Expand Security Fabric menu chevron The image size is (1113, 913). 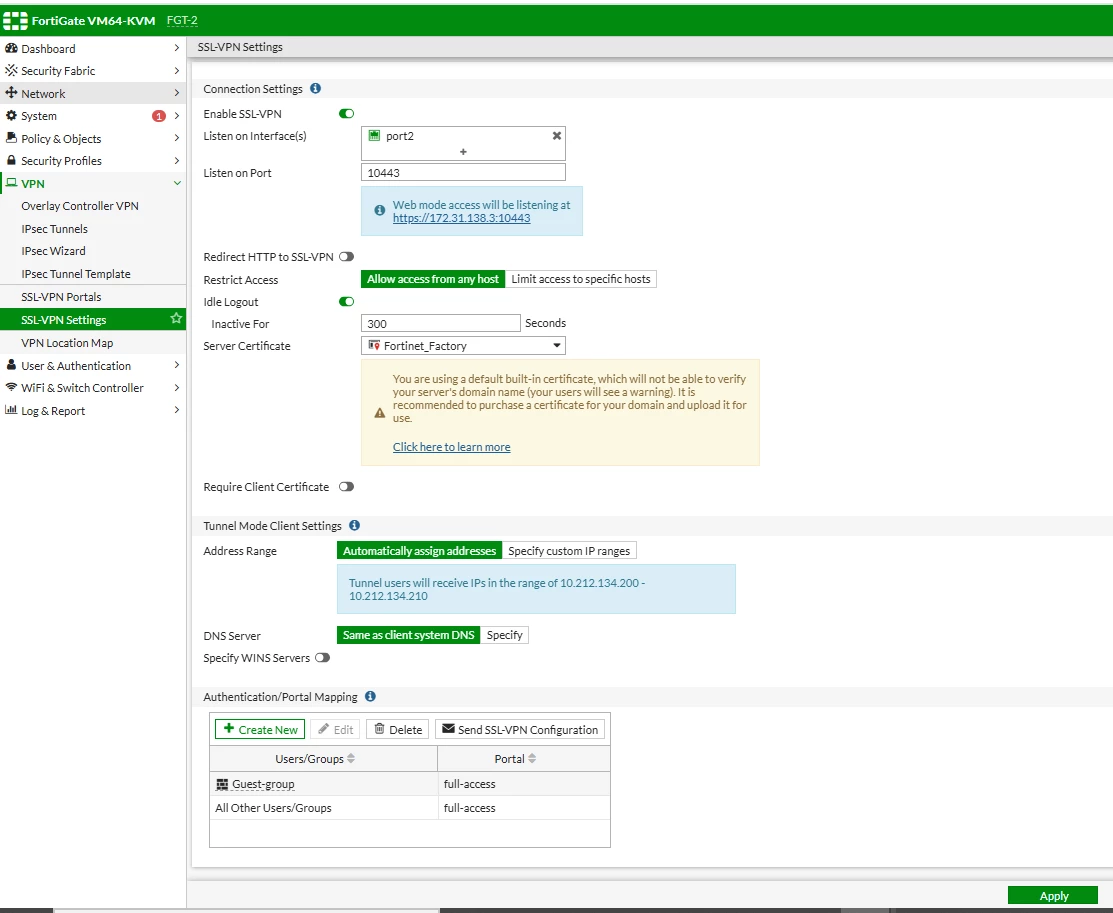(x=177, y=70)
